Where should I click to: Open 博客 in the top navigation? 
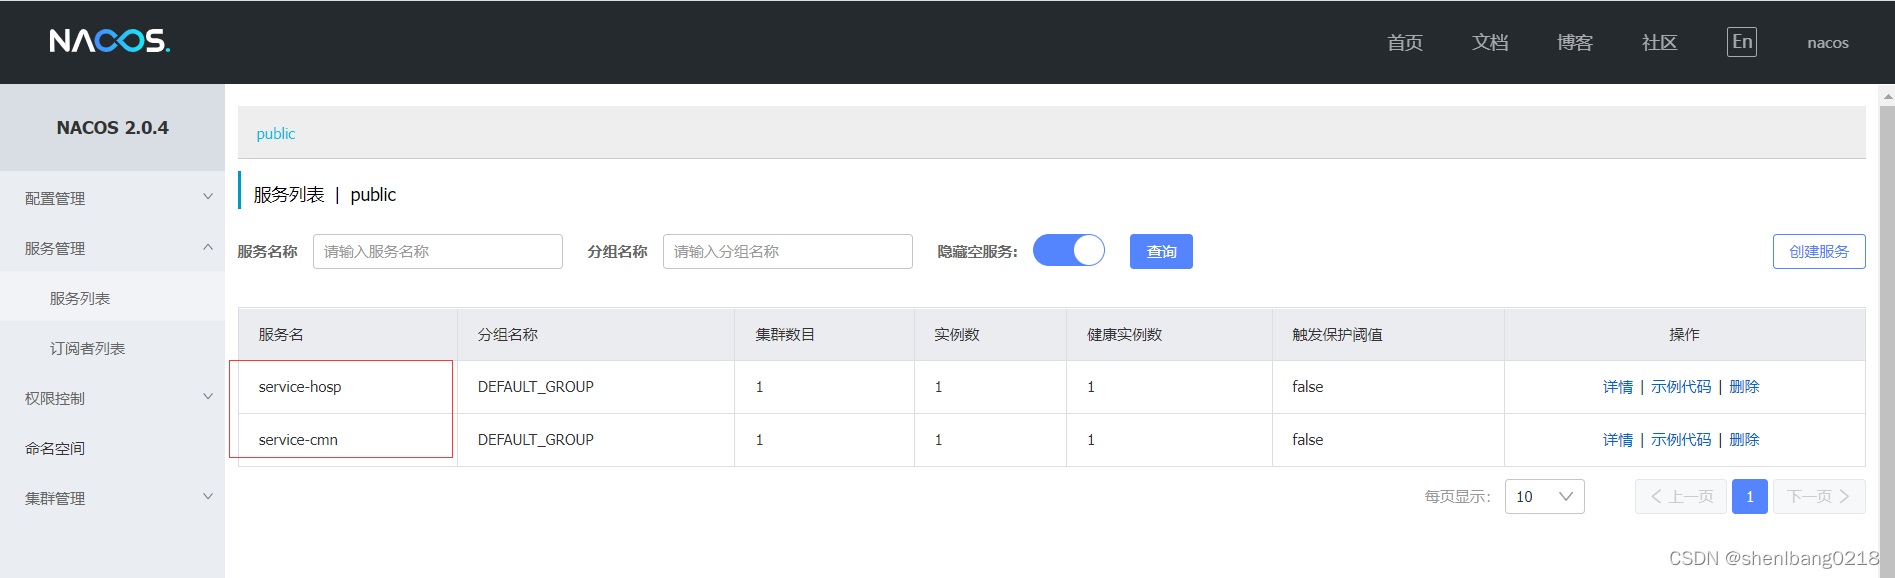click(x=1575, y=42)
